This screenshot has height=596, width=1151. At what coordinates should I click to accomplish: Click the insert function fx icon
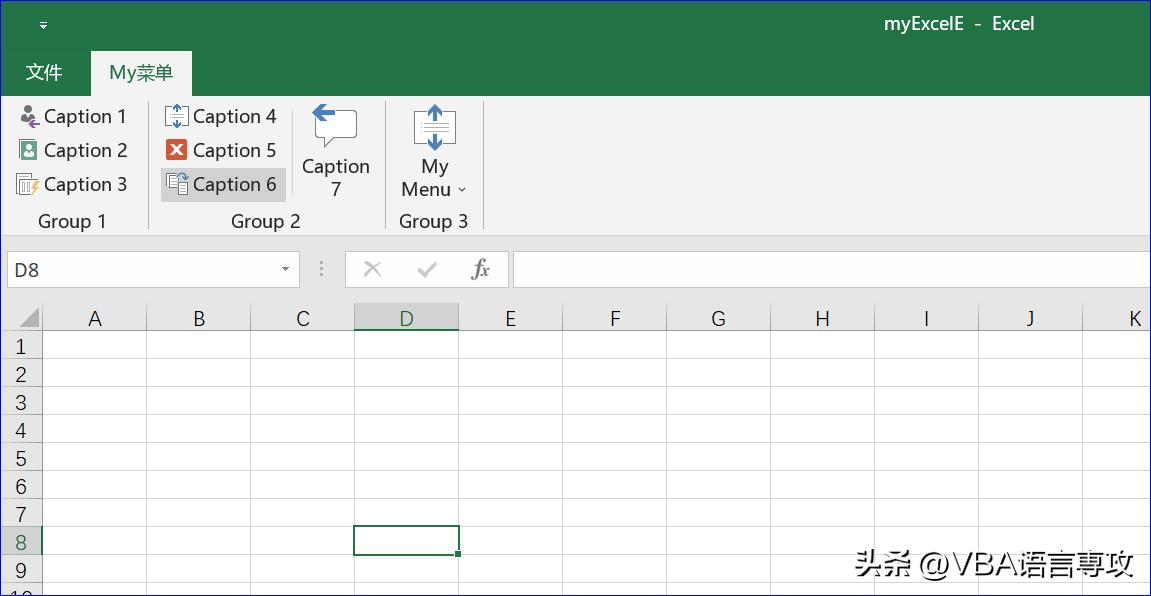[480, 269]
